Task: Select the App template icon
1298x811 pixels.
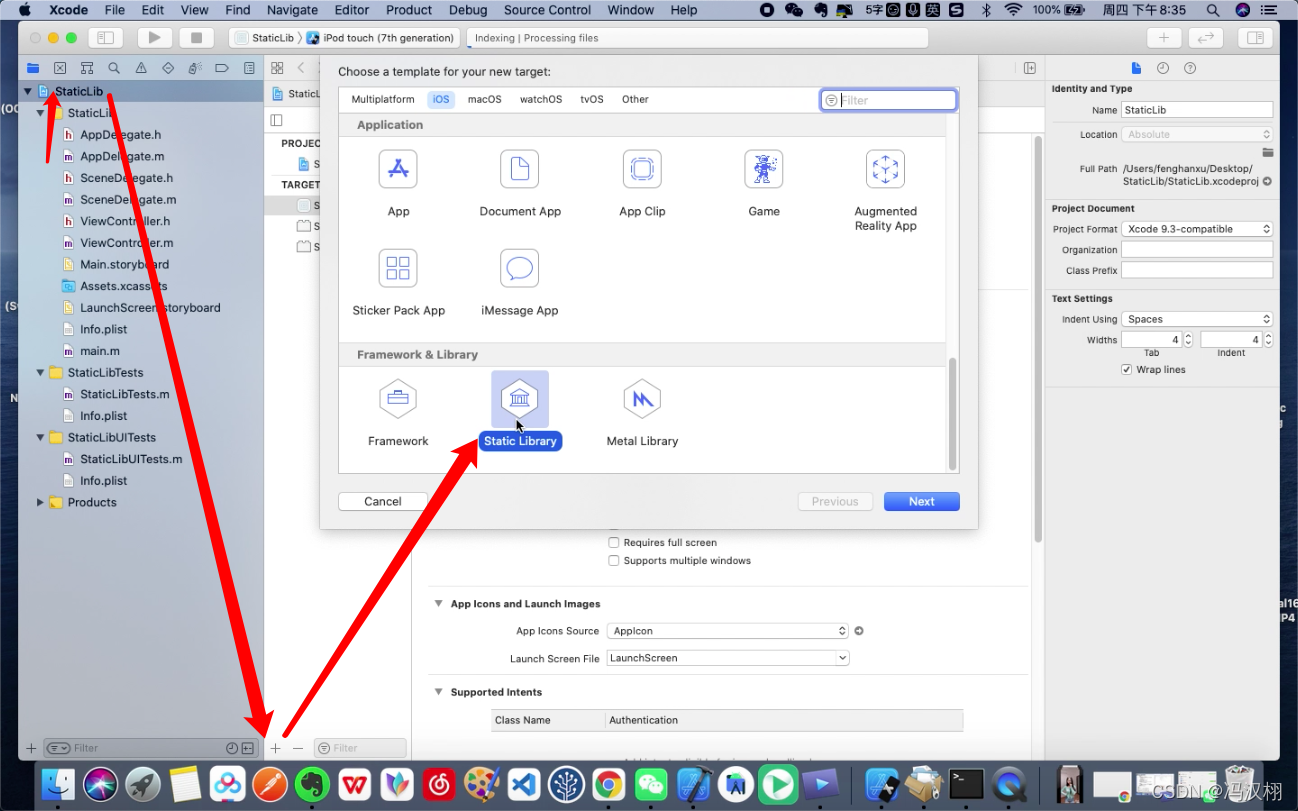Action: click(x=398, y=169)
